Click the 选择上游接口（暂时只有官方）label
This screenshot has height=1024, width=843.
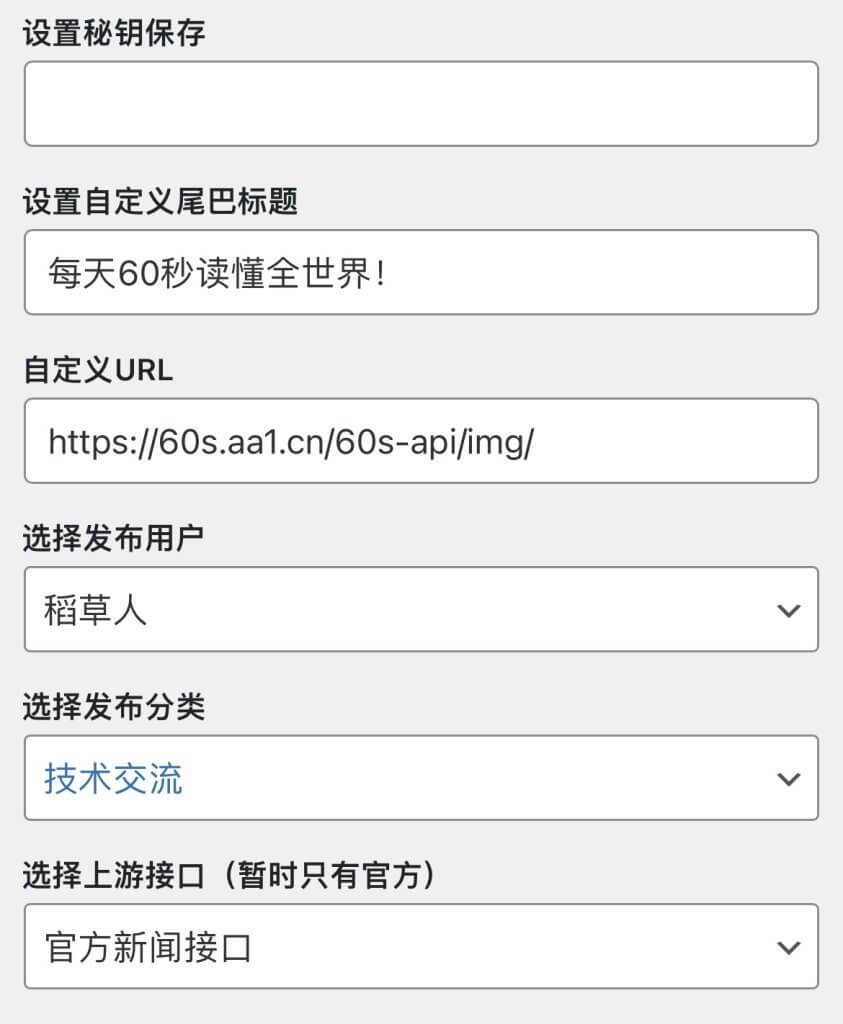(229, 875)
